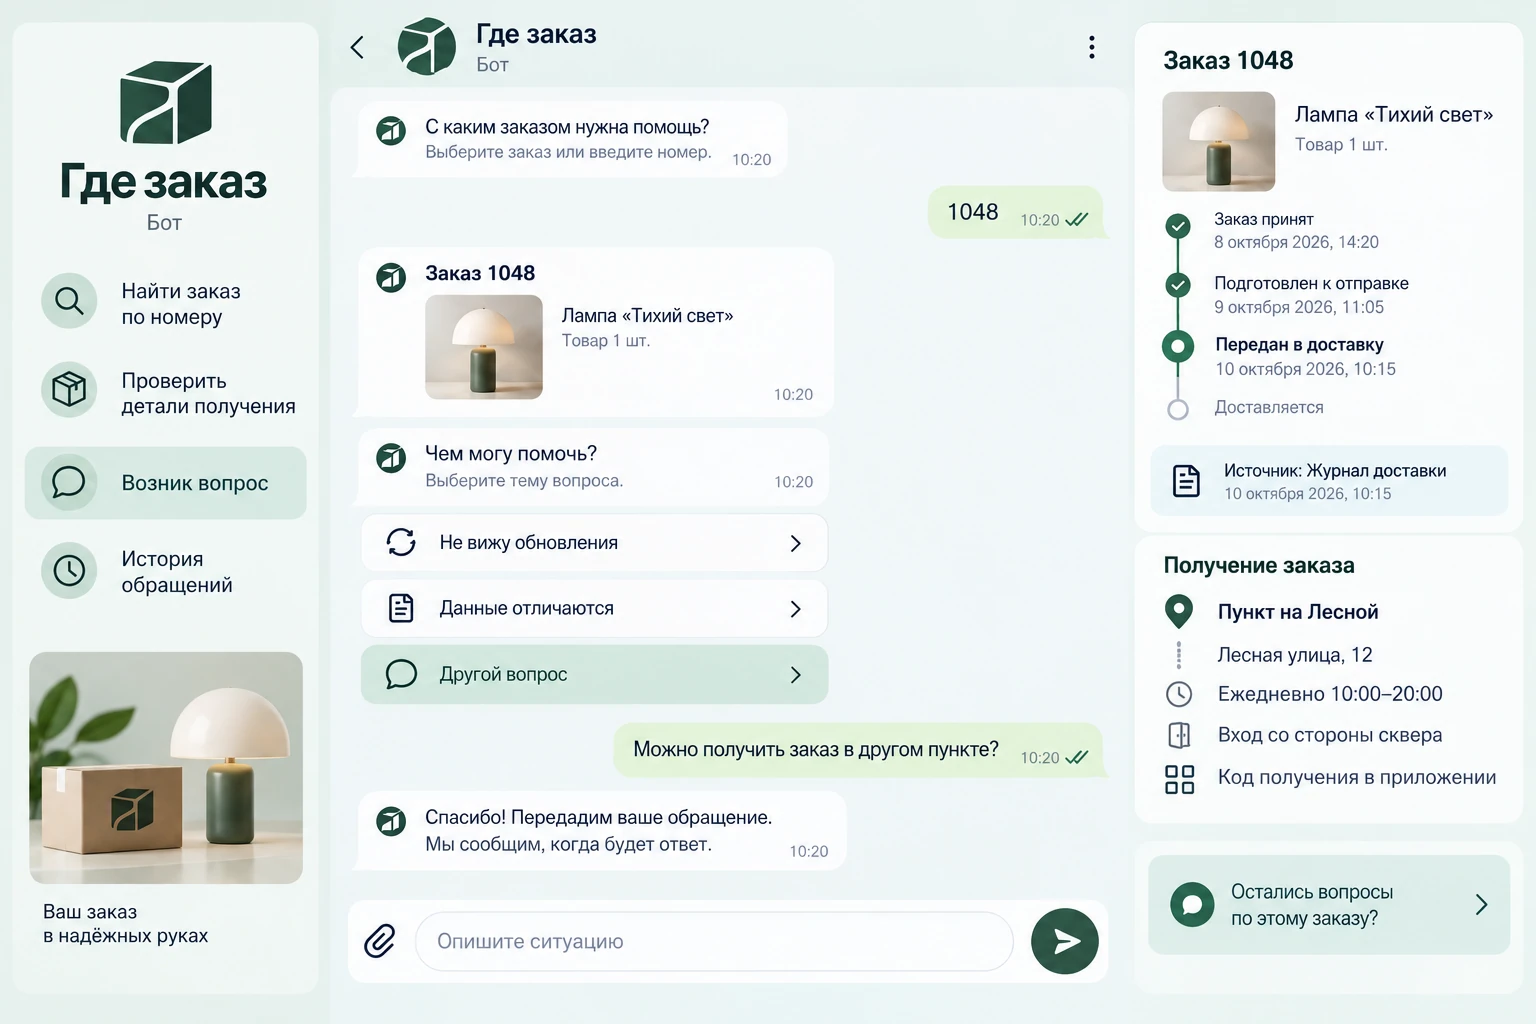The width and height of the screenshot is (1536, 1024).
Task: Expand the 'Данные отличаются' option chevron
Action: coord(796,609)
